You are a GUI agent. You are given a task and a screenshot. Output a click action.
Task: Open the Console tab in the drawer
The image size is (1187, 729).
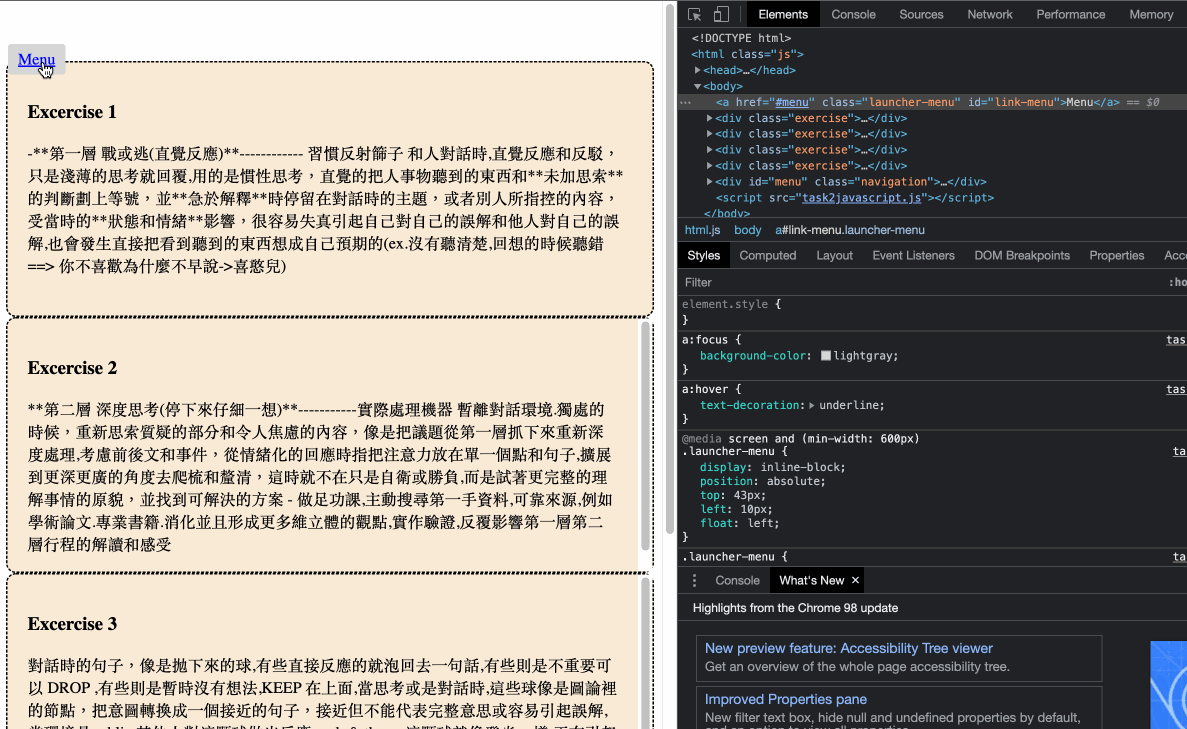pos(737,581)
